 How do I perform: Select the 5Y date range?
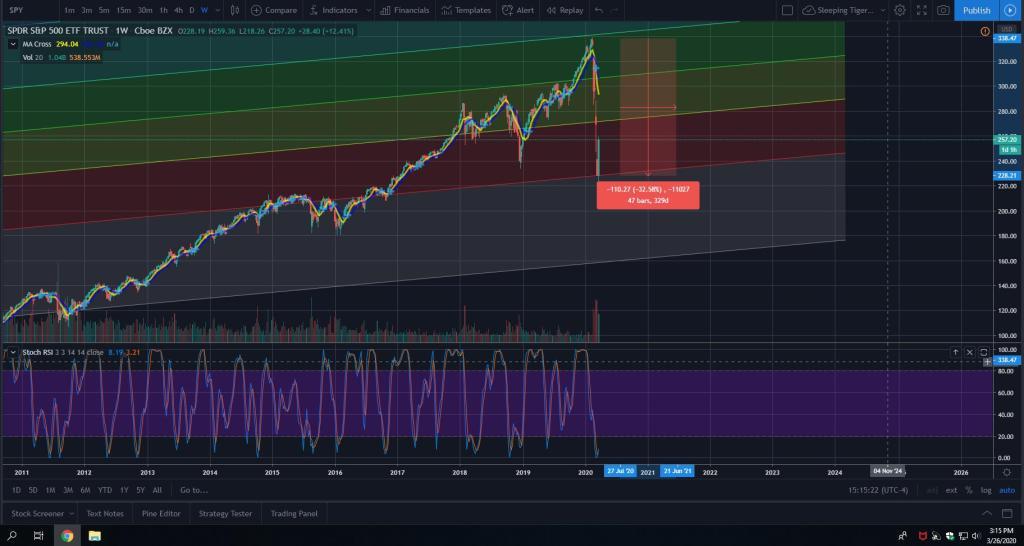click(x=140, y=490)
